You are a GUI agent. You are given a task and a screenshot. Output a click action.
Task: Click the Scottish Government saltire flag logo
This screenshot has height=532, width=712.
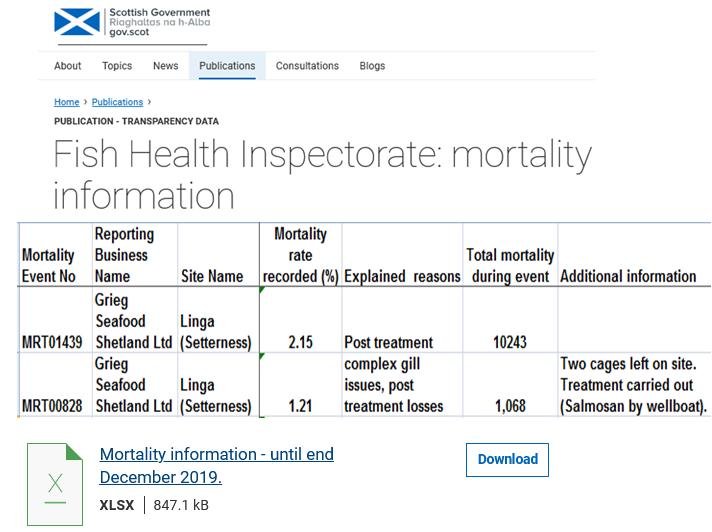tap(77, 22)
